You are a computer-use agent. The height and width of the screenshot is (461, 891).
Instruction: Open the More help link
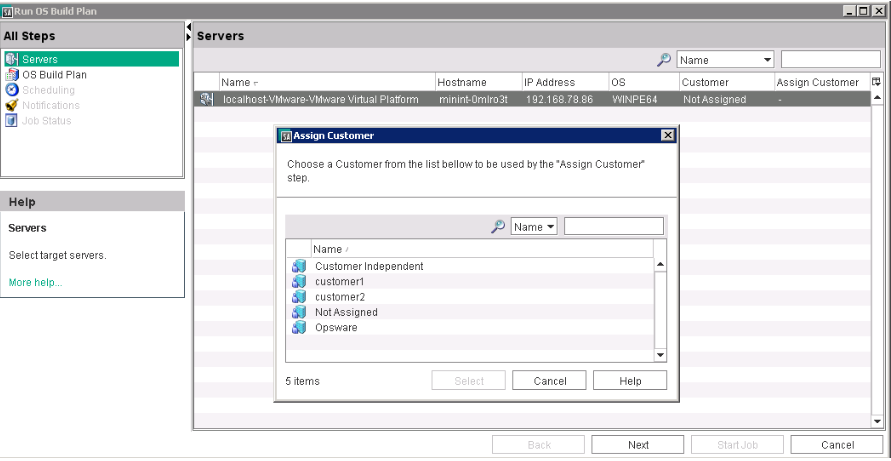point(35,283)
